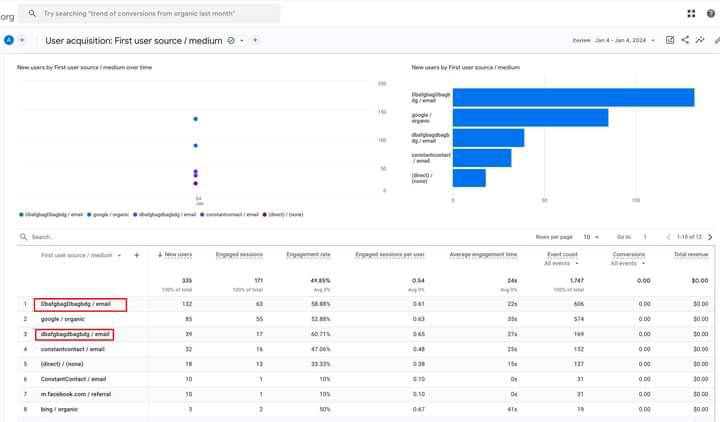The image size is (720, 422).
Task: Sort by 'Total revenue' column header
Action: pyautogui.click(x=691, y=254)
